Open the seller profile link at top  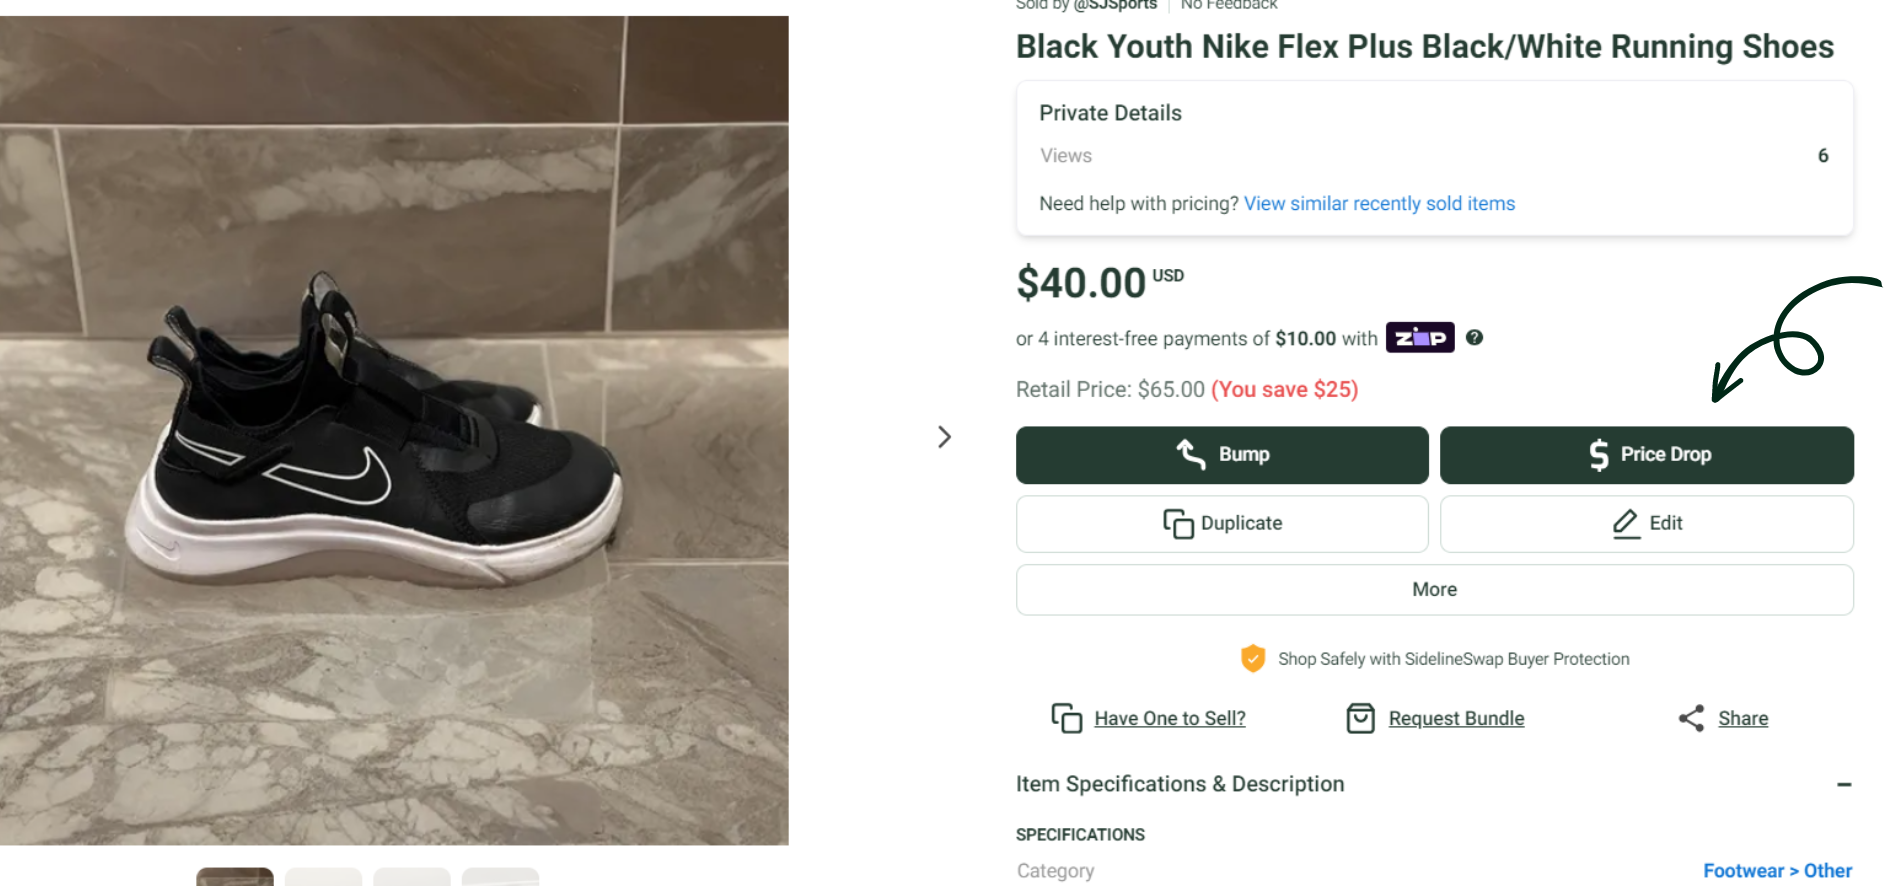tap(1114, 5)
